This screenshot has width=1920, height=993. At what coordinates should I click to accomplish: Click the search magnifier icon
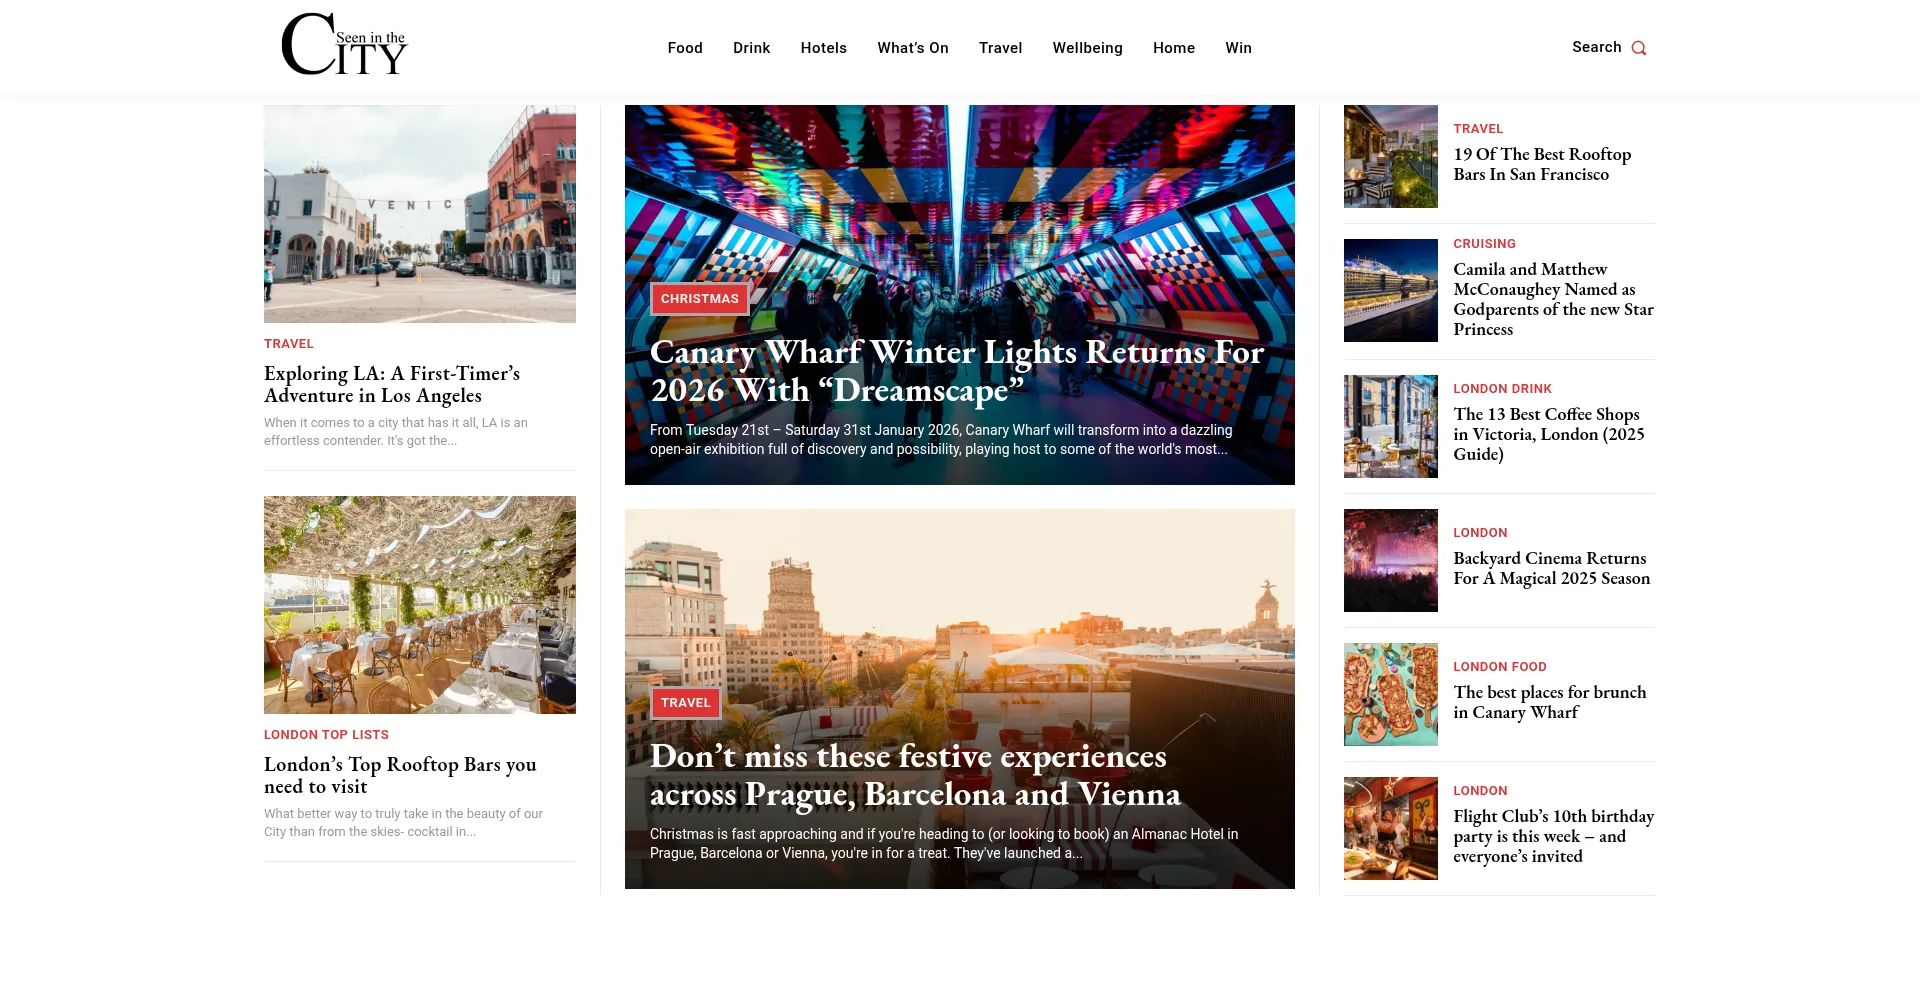pos(1638,48)
